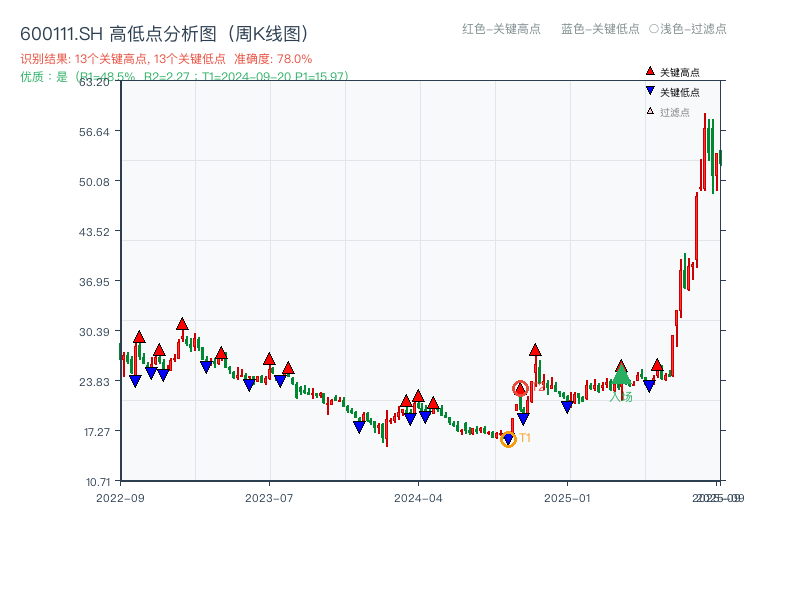Click the 30.39 y-axis label
800x600 pixels.
click(94, 332)
